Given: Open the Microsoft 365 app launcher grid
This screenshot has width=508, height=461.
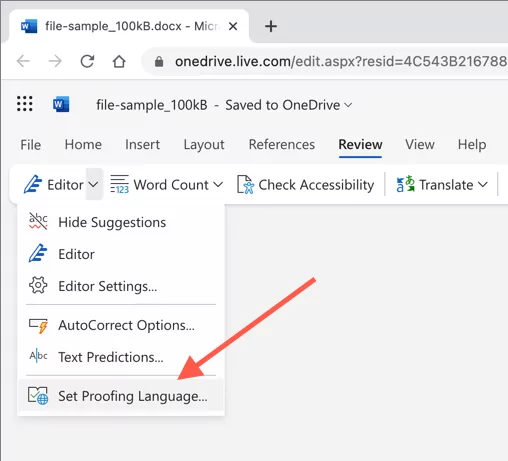Looking at the screenshot, I should 25,104.
